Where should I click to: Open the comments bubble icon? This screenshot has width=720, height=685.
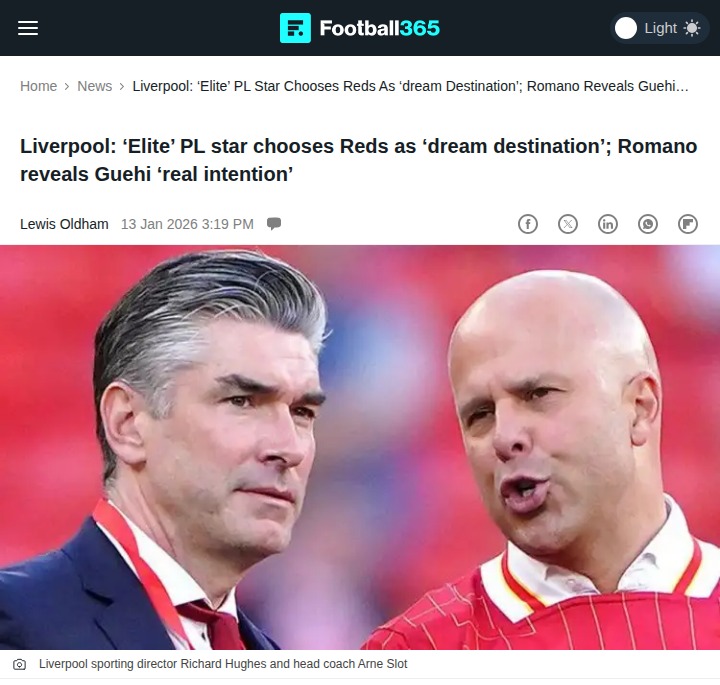(x=274, y=224)
